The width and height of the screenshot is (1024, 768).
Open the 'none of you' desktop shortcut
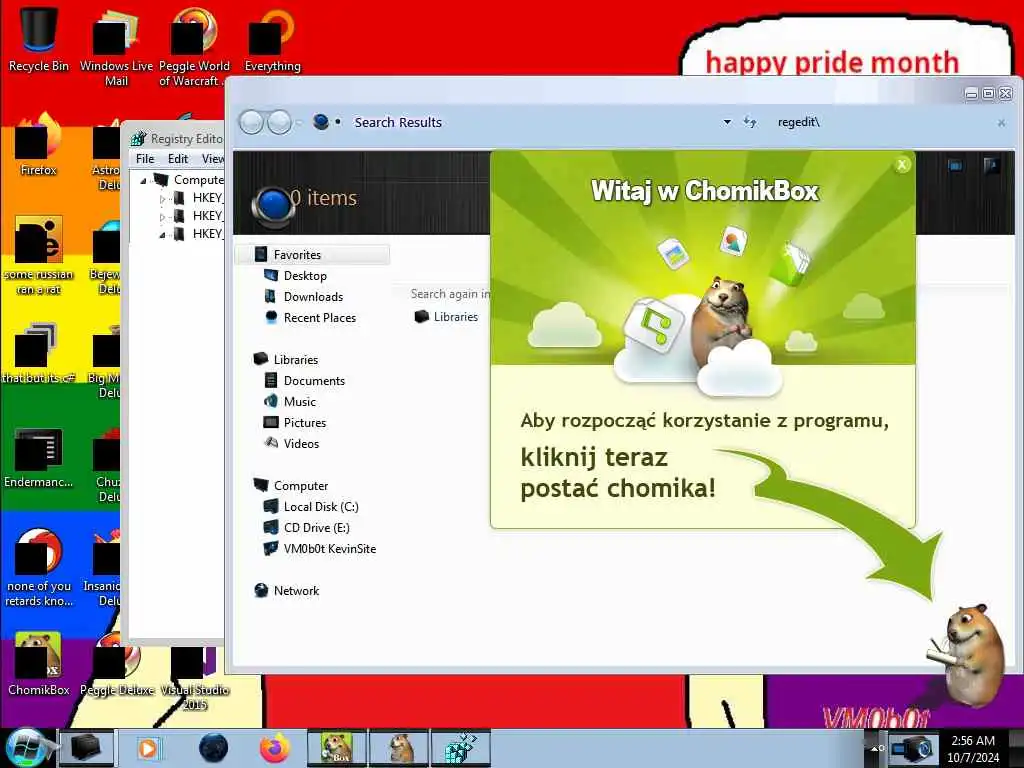[x=39, y=567]
